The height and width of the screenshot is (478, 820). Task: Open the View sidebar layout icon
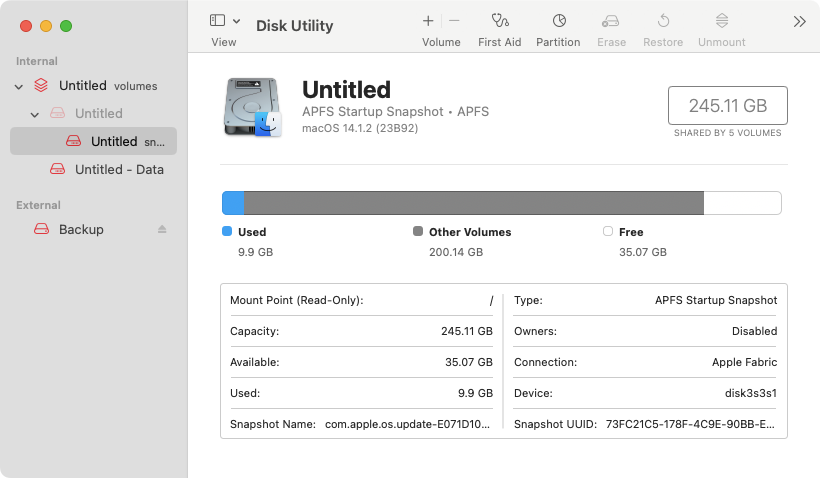pyautogui.click(x=217, y=21)
